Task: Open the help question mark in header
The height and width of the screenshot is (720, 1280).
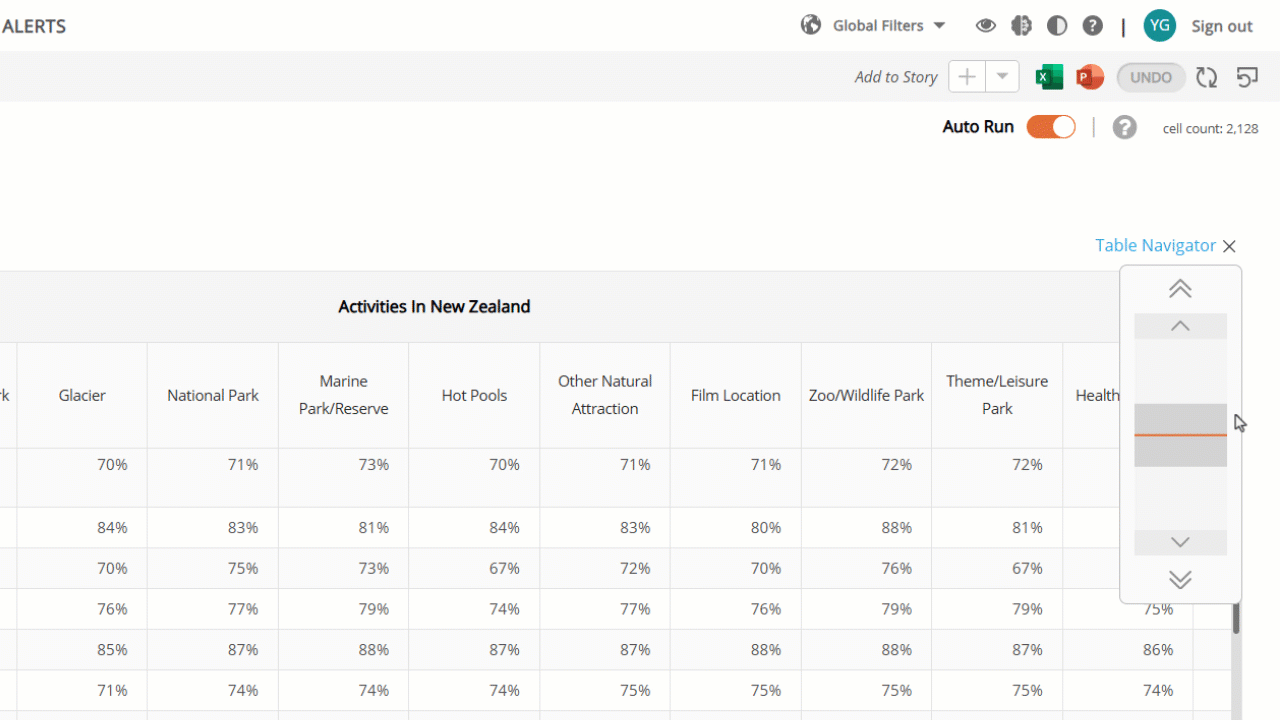Action: (x=1093, y=26)
